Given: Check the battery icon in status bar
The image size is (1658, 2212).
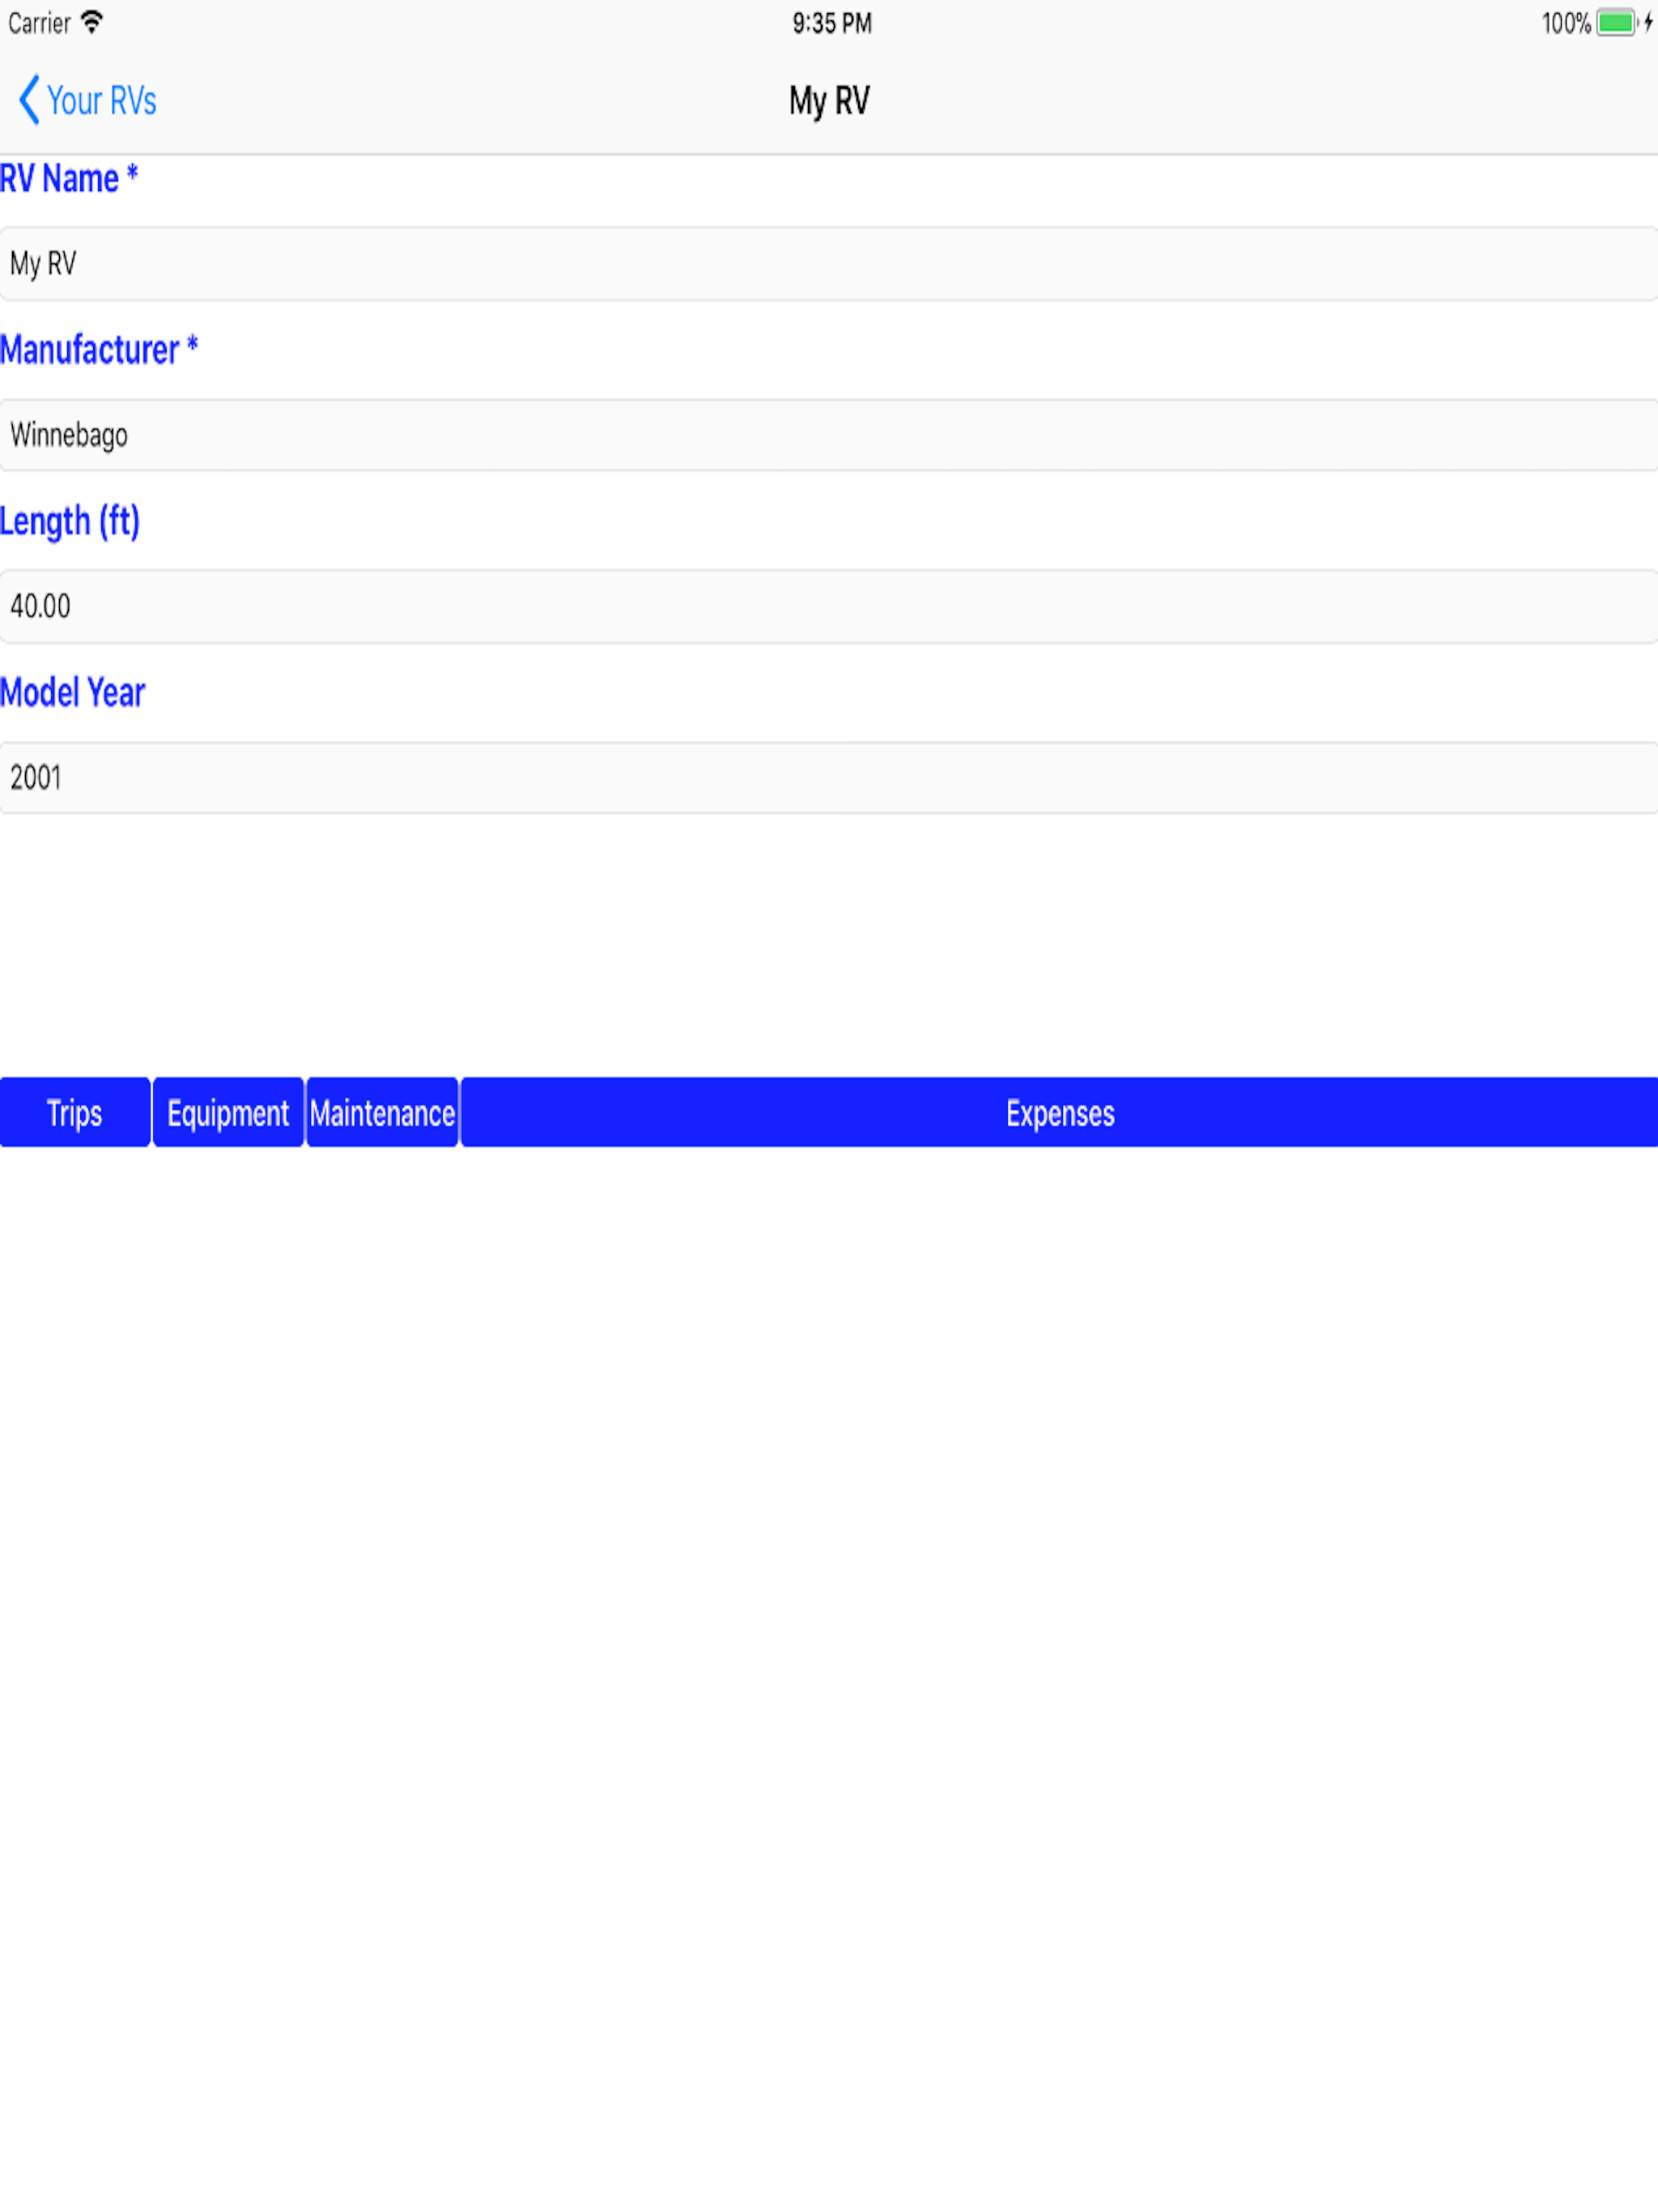Looking at the screenshot, I should point(1616,23).
